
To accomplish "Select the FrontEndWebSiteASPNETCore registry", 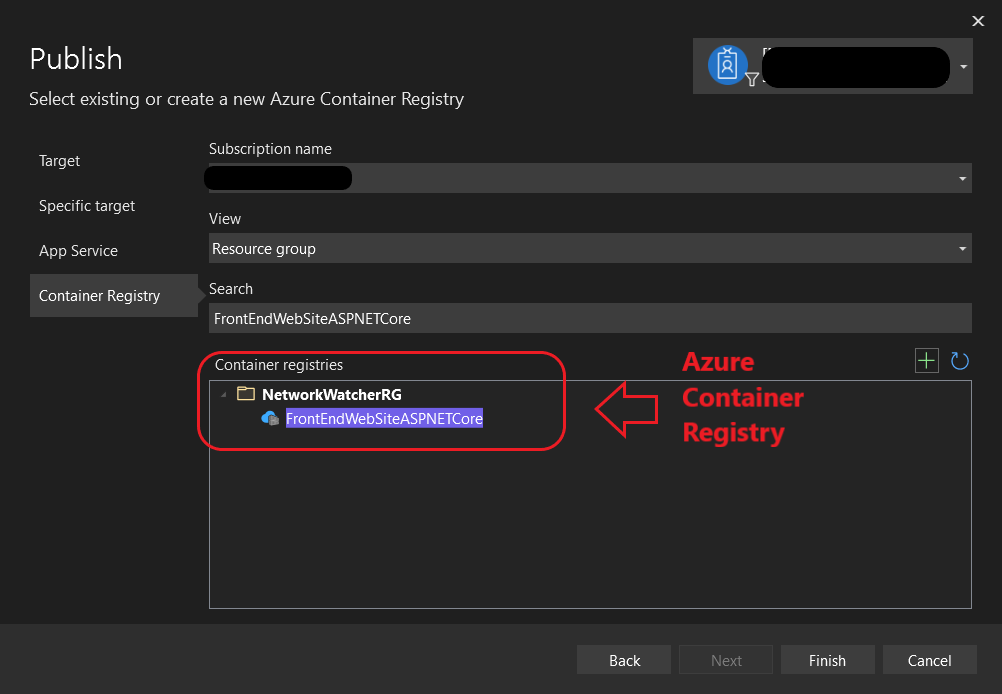I will (x=384, y=419).
